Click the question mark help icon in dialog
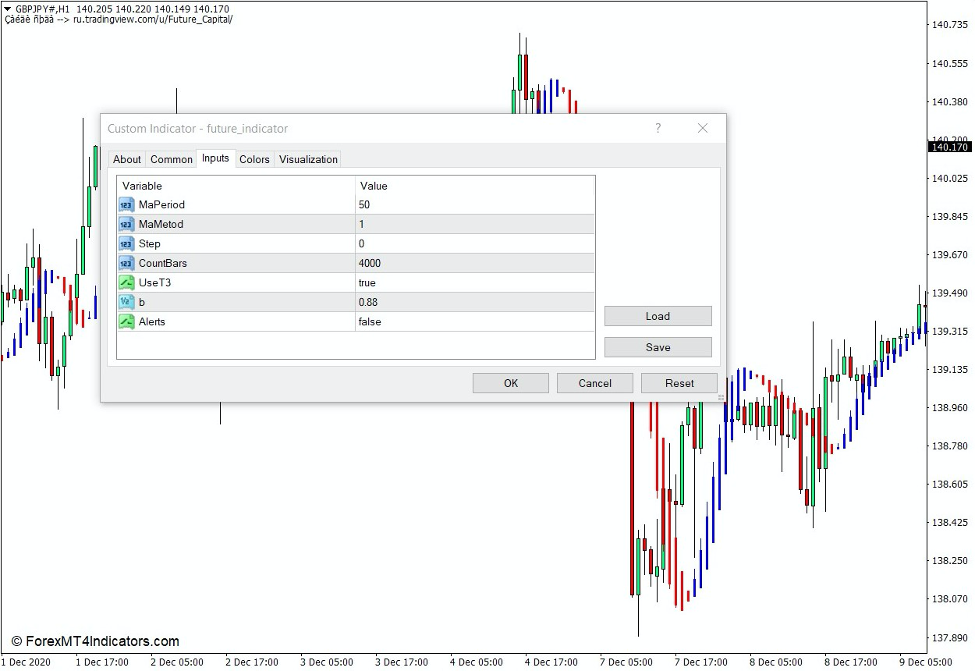This screenshot has width=977, height=672. tap(658, 128)
